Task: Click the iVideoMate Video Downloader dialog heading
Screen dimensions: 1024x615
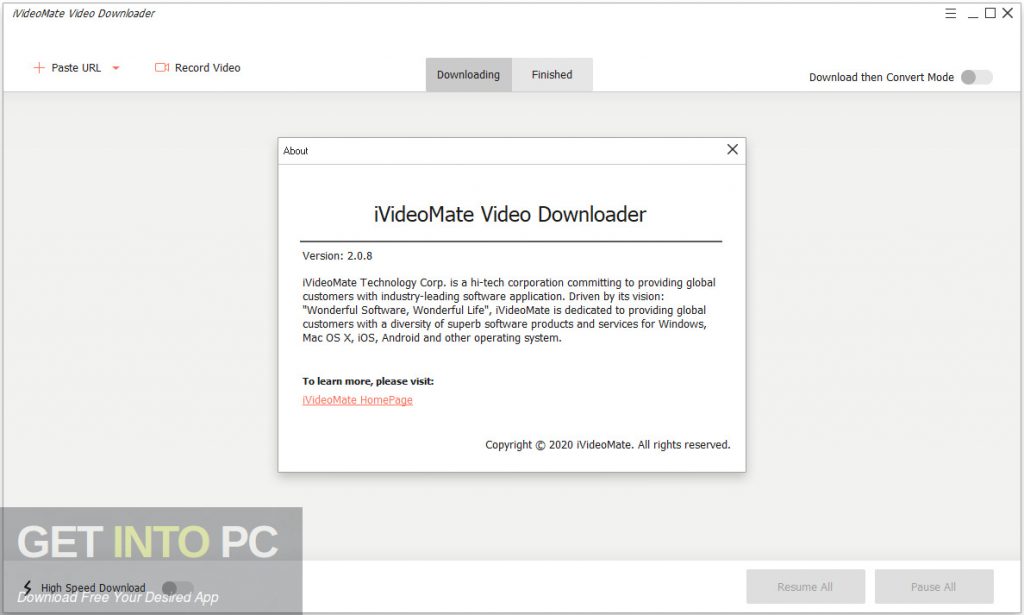Action: pos(510,214)
